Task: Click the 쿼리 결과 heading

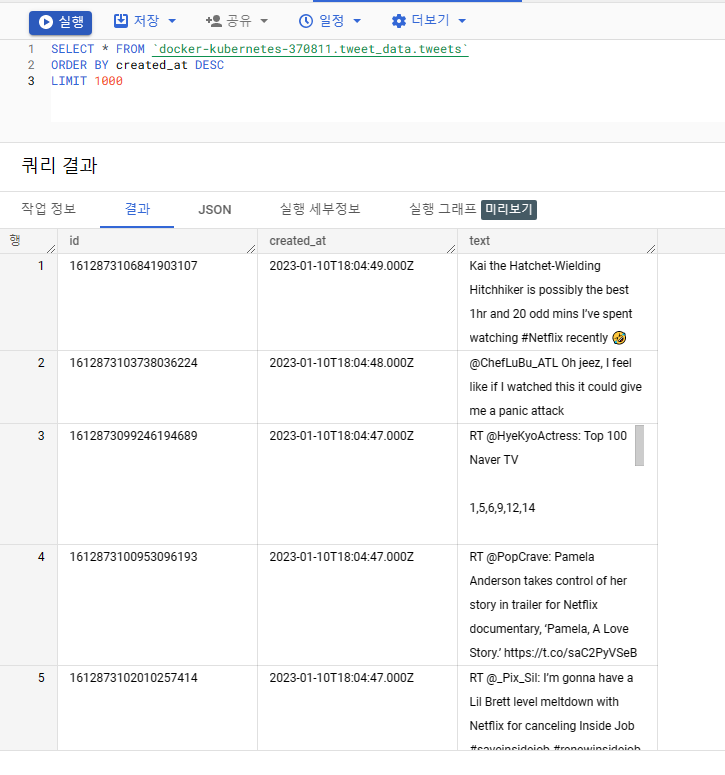Action: click(x=59, y=166)
